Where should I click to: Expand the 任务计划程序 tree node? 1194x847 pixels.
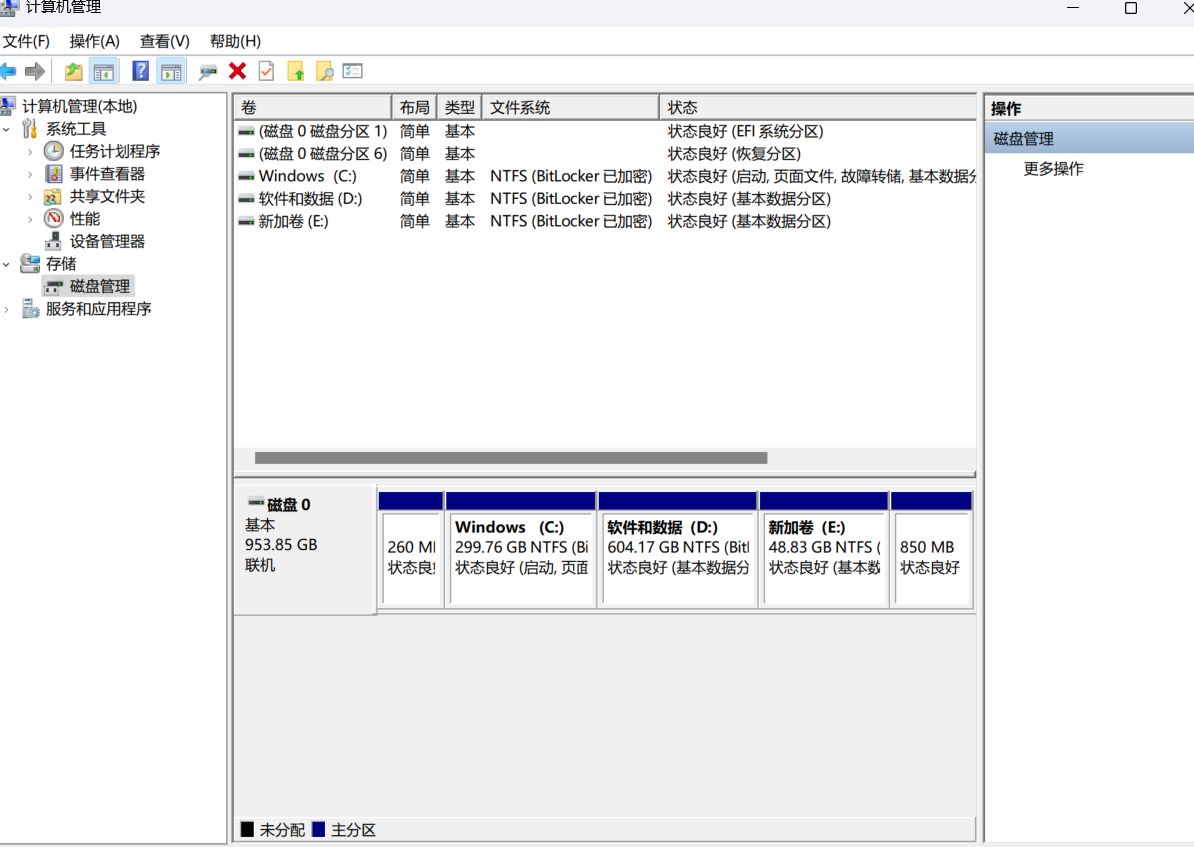30,152
